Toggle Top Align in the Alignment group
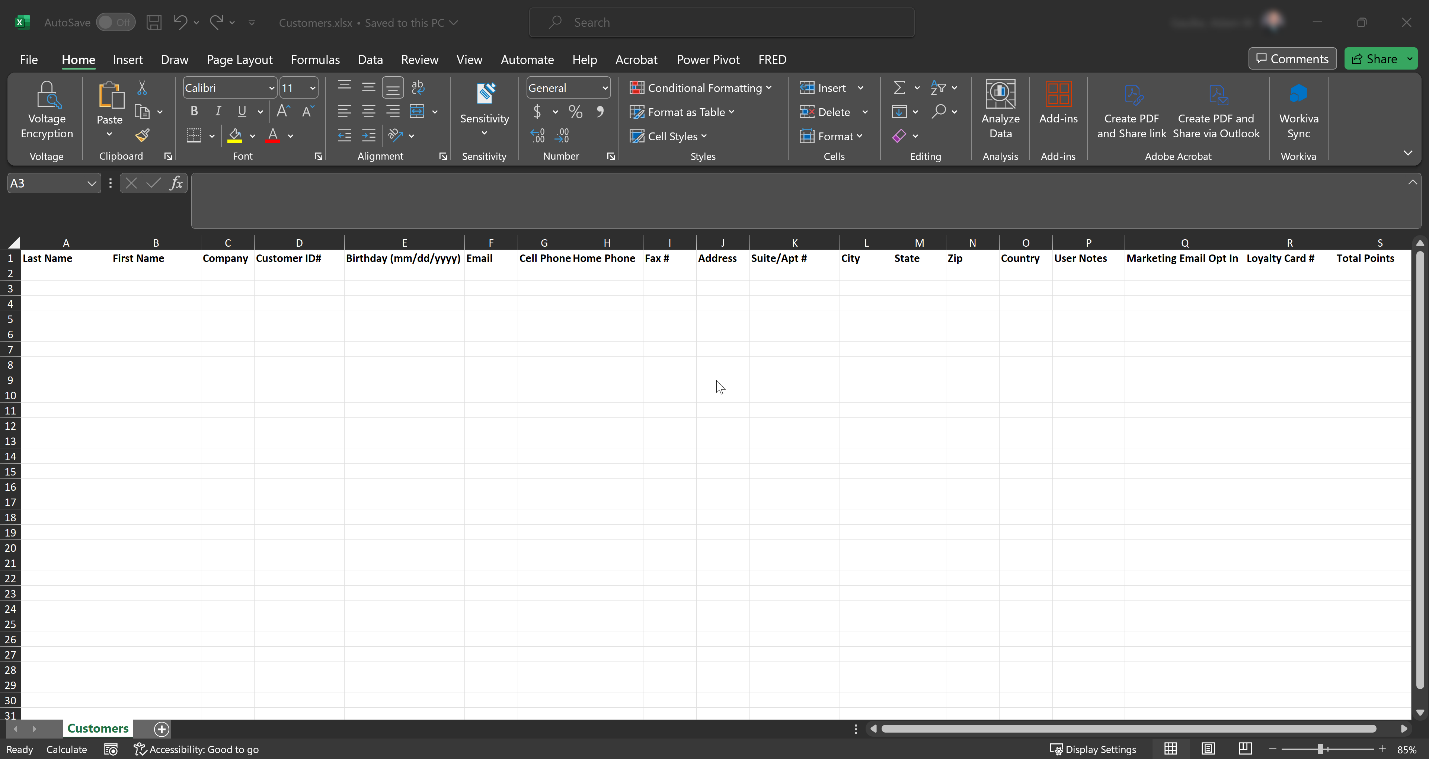 click(x=344, y=88)
